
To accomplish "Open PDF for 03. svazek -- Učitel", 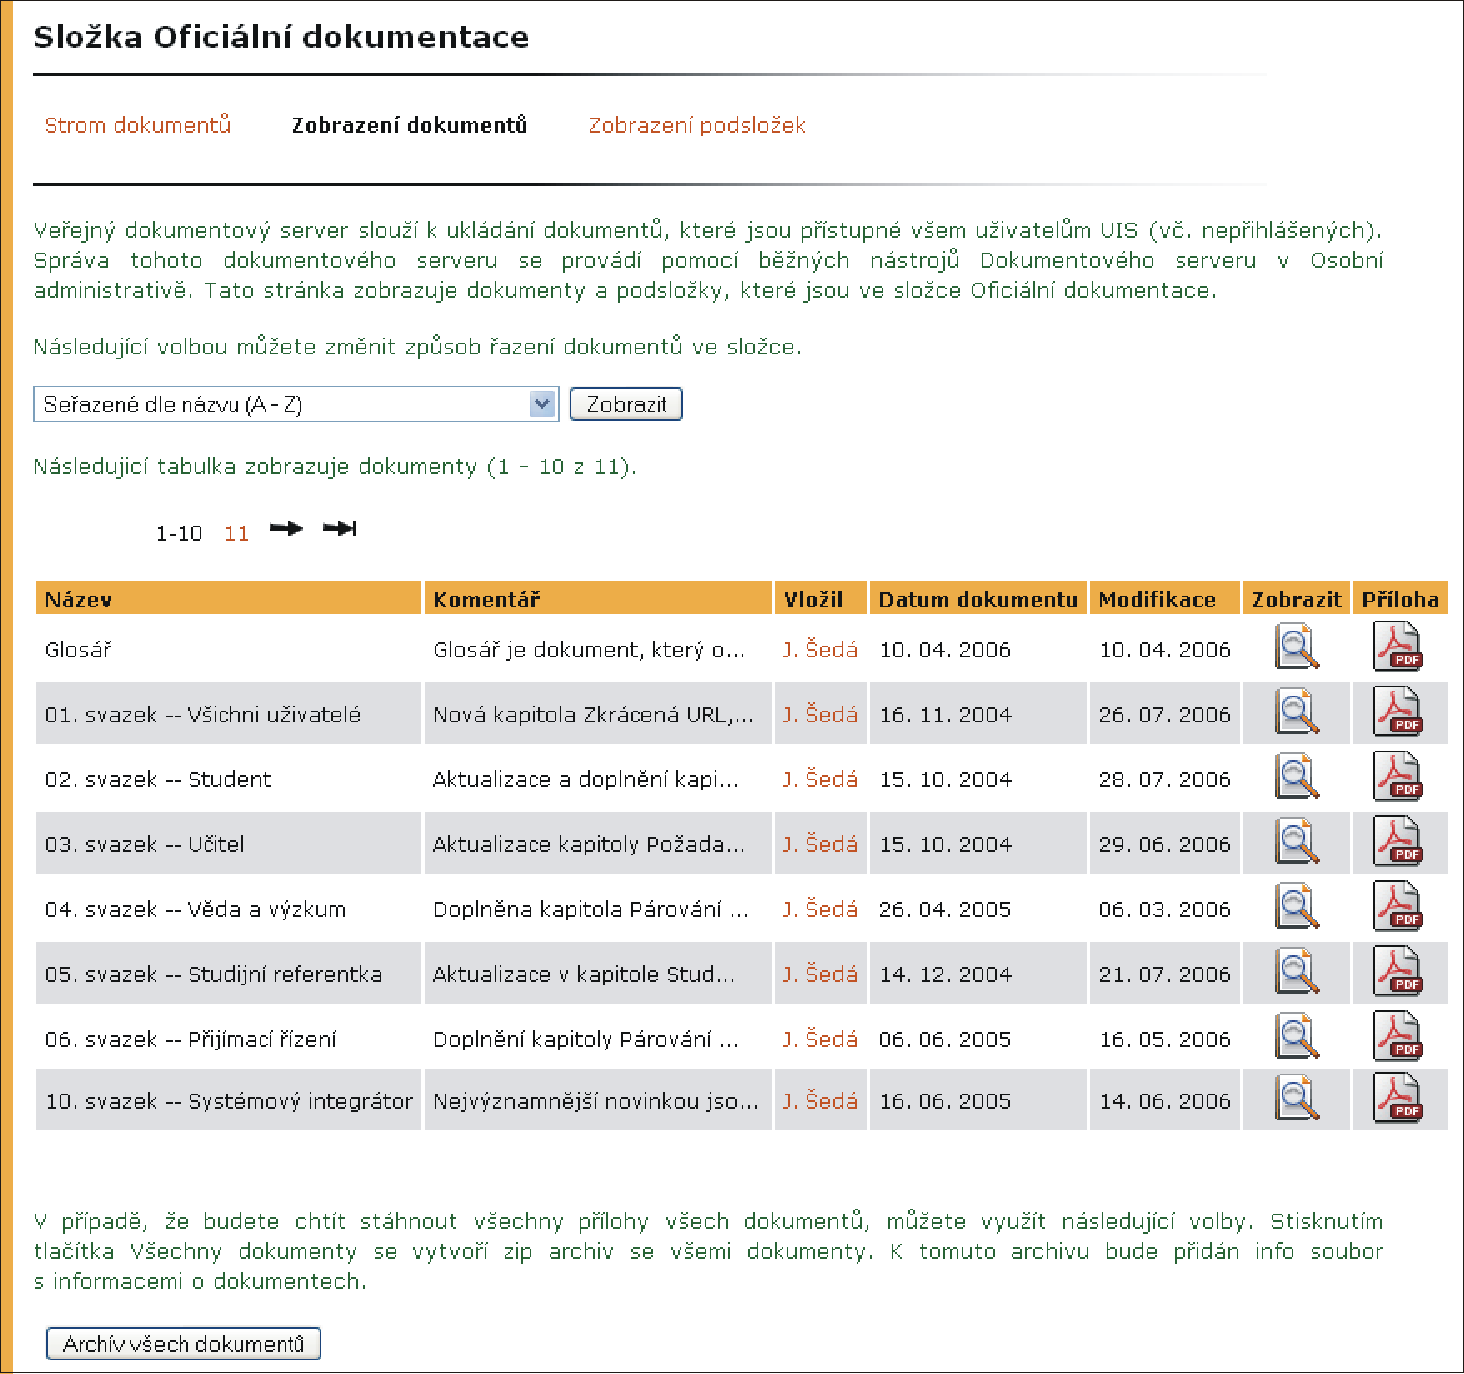I will [x=1398, y=842].
